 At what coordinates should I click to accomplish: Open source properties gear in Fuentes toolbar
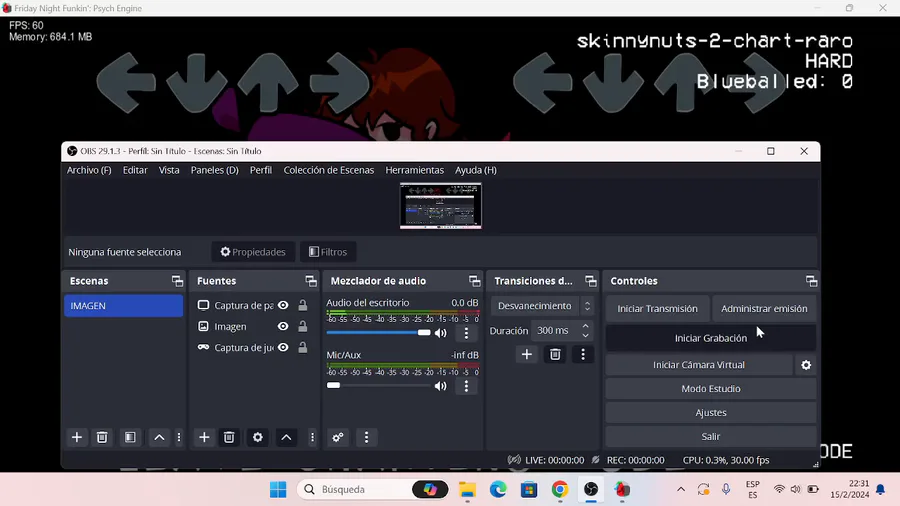[258, 437]
